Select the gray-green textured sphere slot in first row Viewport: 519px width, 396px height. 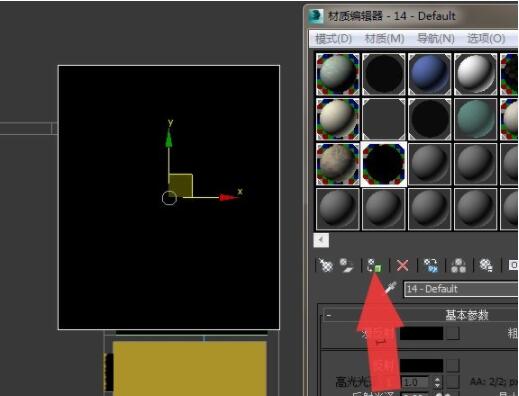[x=338, y=74]
